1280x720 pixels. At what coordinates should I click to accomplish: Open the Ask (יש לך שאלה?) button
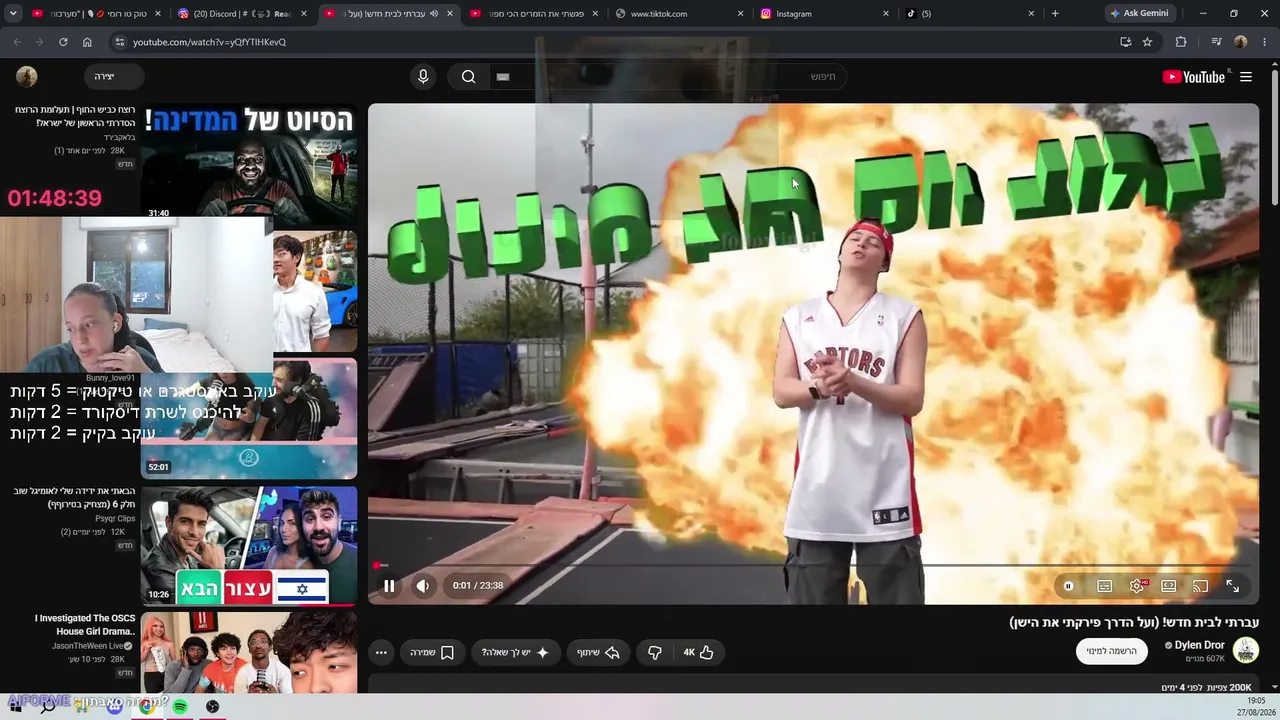[x=516, y=652]
